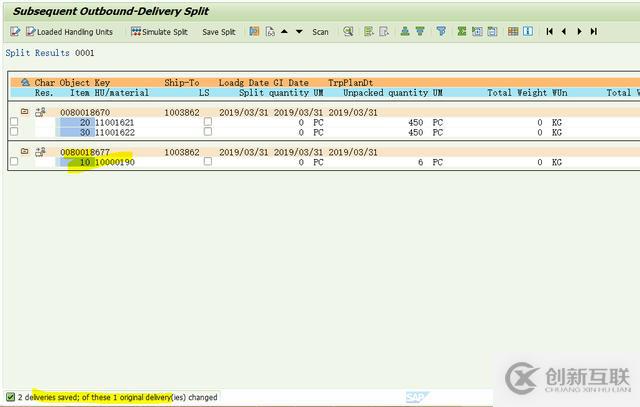Click the down arrow triangle icon
Viewport: 640px width, 407px height.
299,31
